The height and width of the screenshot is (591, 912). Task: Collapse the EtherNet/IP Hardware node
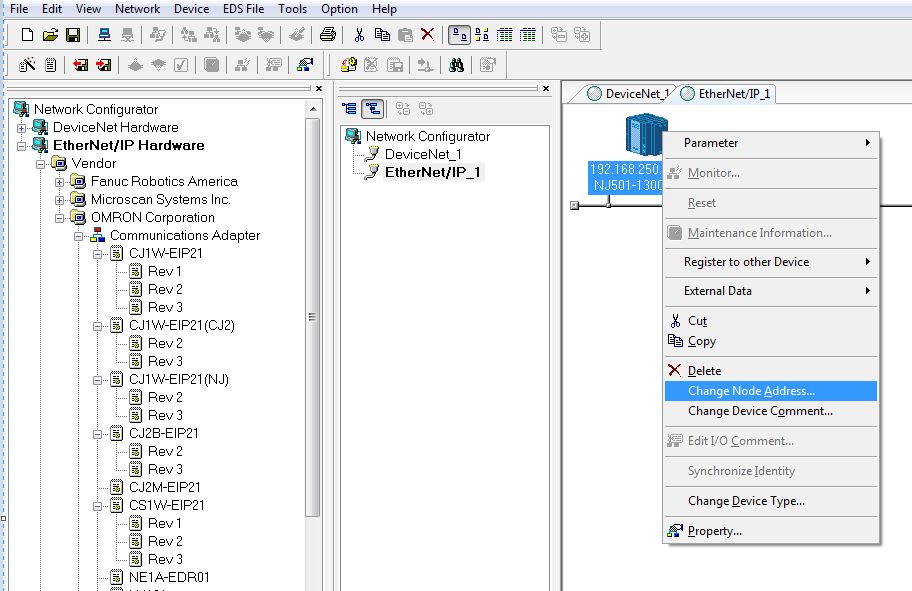pos(22,145)
